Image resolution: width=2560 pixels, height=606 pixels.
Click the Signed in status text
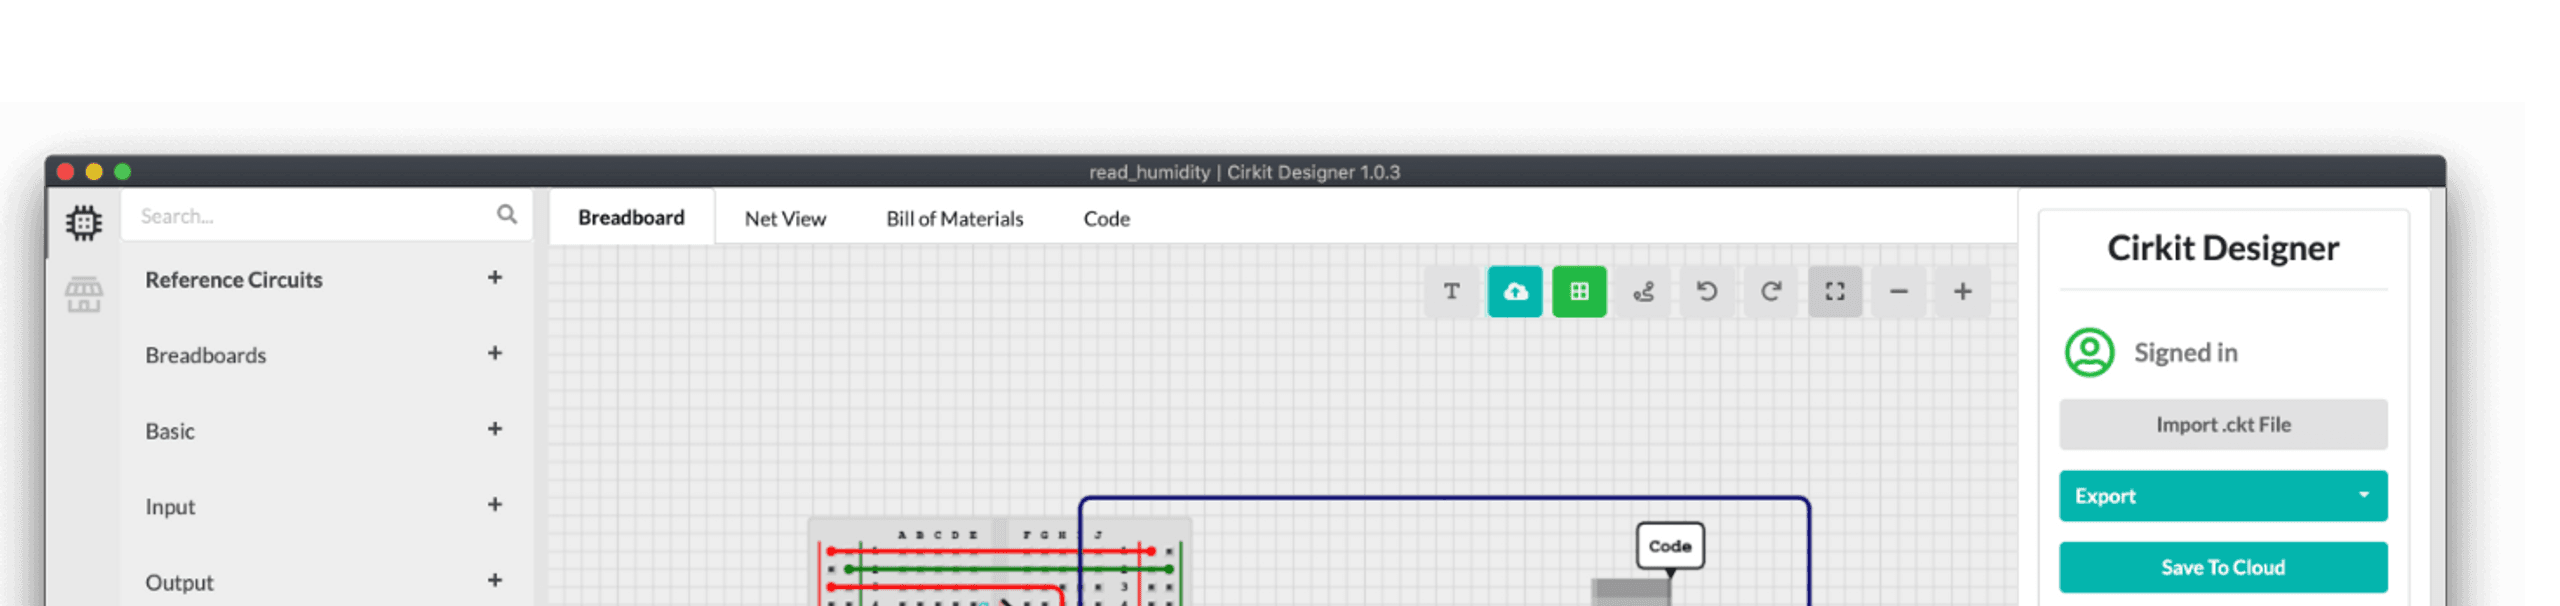coord(2185,352)
